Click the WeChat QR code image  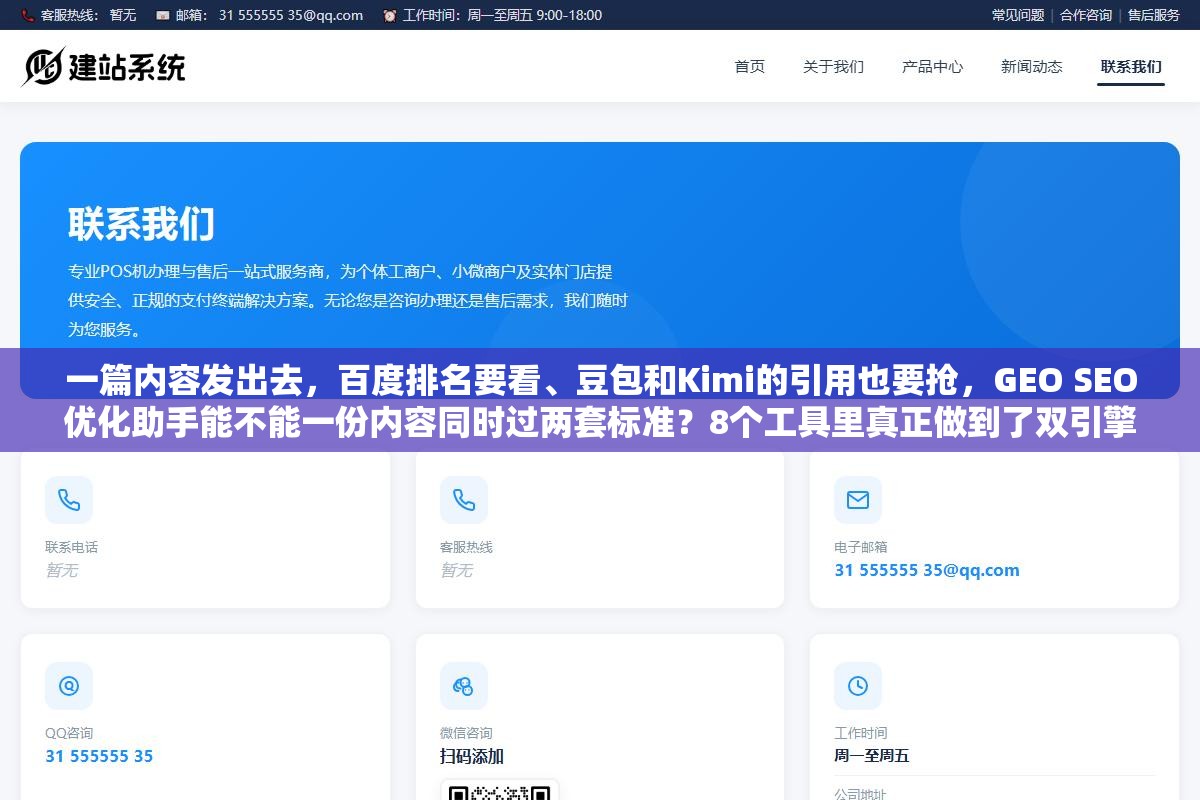click(x=500, y=790)
